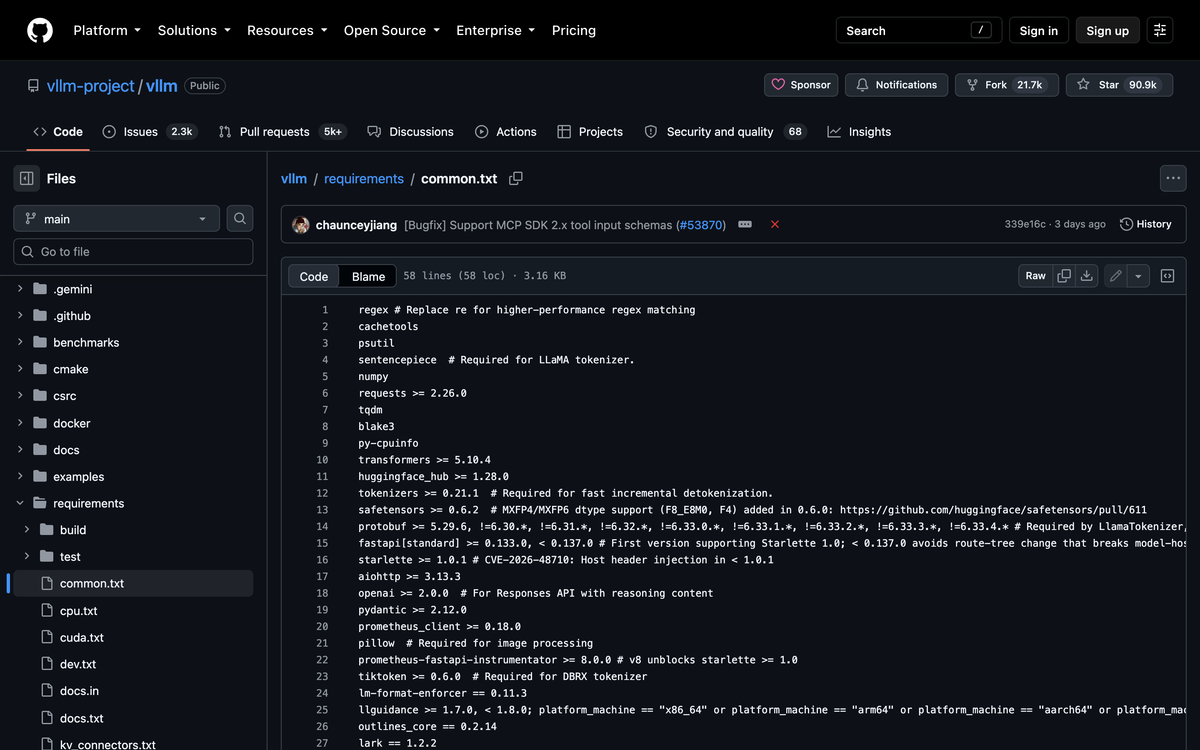This screenshot has width=1200, height=750.
Task: Open the Pull requests tab
Action: tap(282, 132)
